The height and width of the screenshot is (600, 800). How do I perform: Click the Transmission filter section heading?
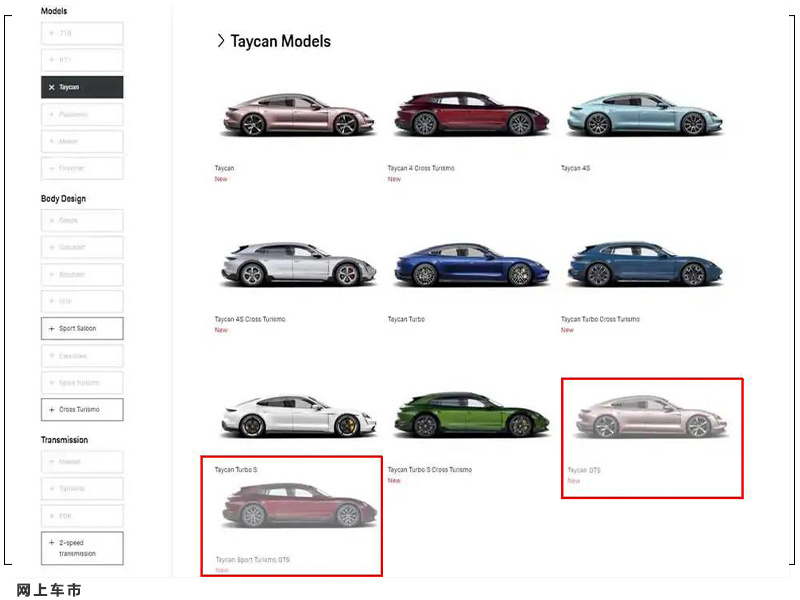click(x=64, y=440)
